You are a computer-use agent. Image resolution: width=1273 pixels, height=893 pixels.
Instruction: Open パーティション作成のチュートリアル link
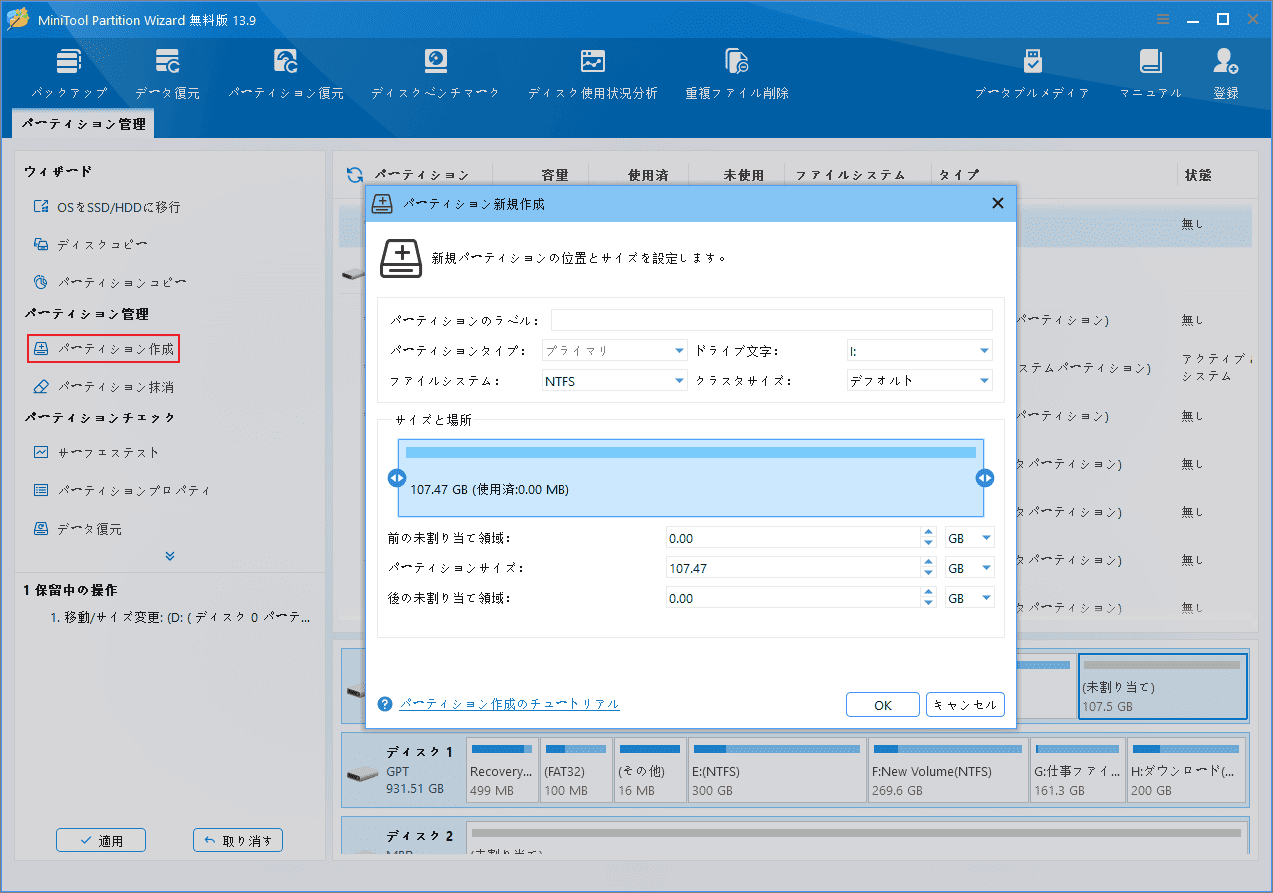(509, 704)
